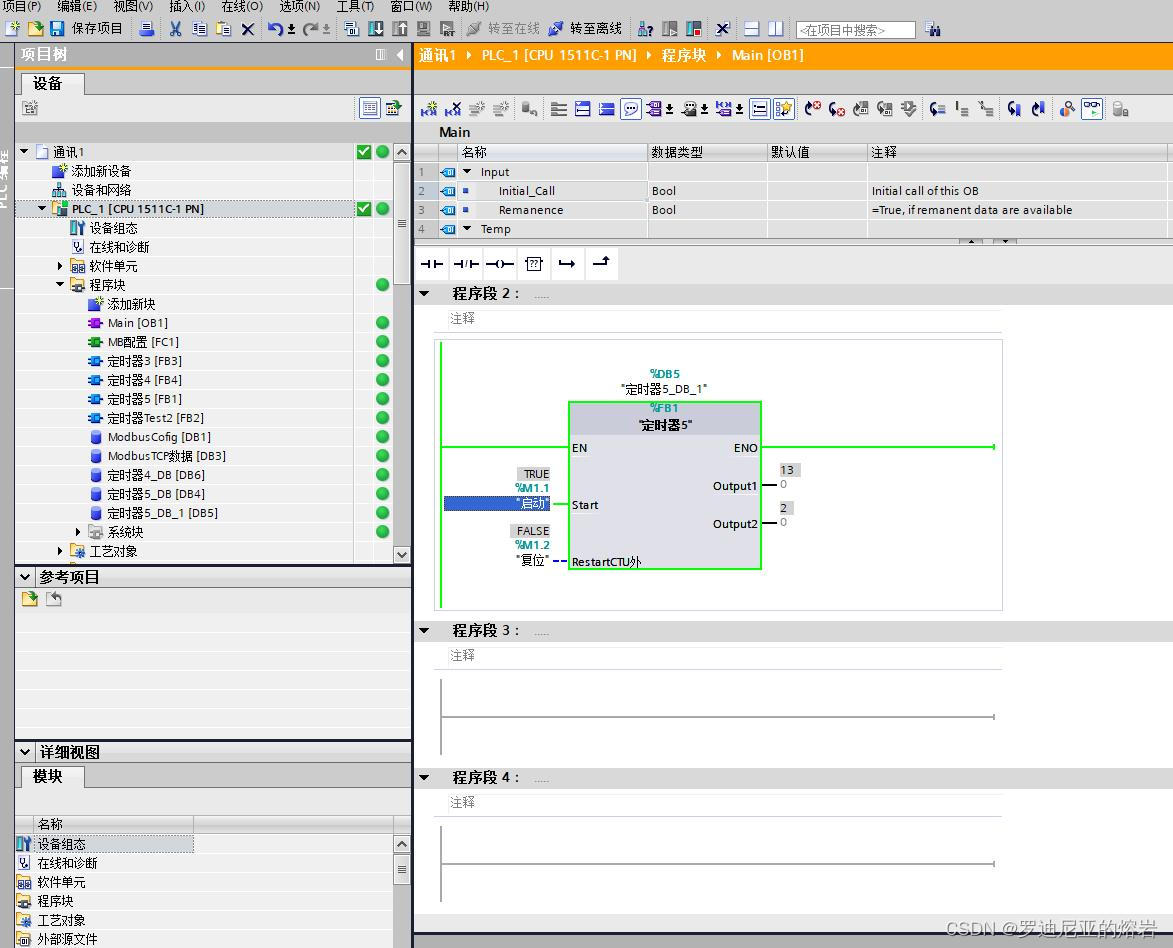
Task: Save the project with 保存项目
Action: (x=87, y=28)
